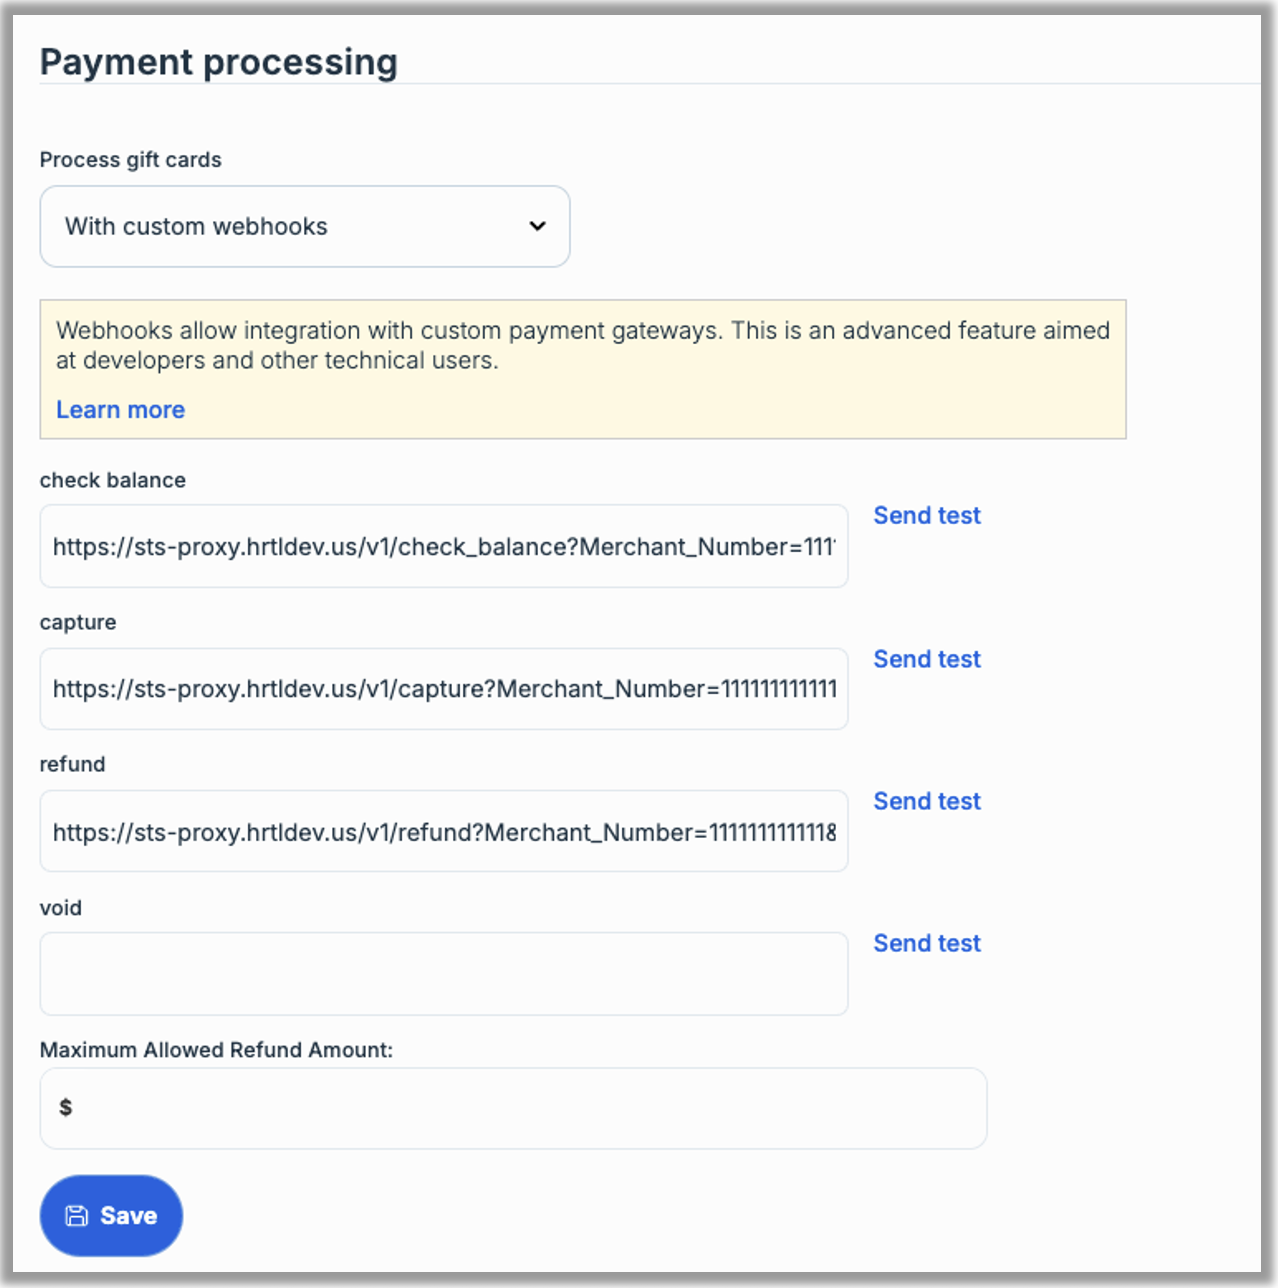1278x1288 pixels.
Task: Click the dollar sign in refund amount field
Action: pos(66,1107)
